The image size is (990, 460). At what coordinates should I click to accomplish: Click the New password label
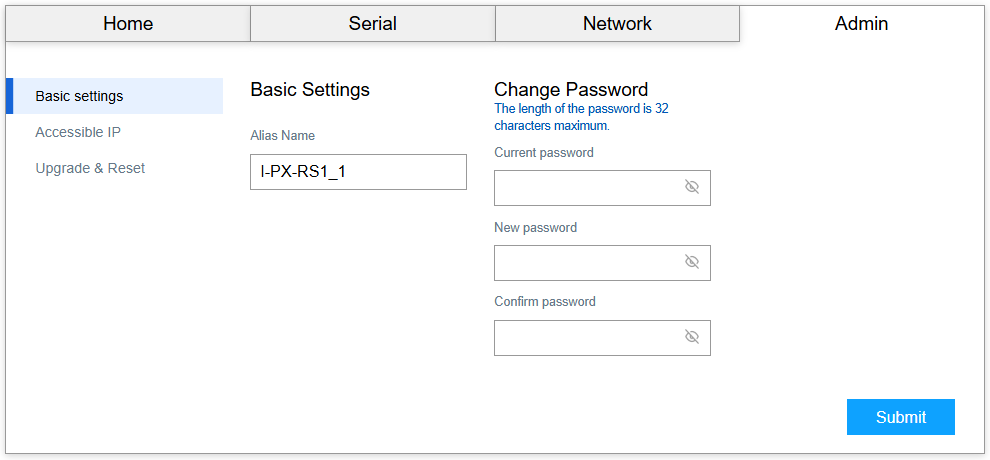click(x=536, y=228)
